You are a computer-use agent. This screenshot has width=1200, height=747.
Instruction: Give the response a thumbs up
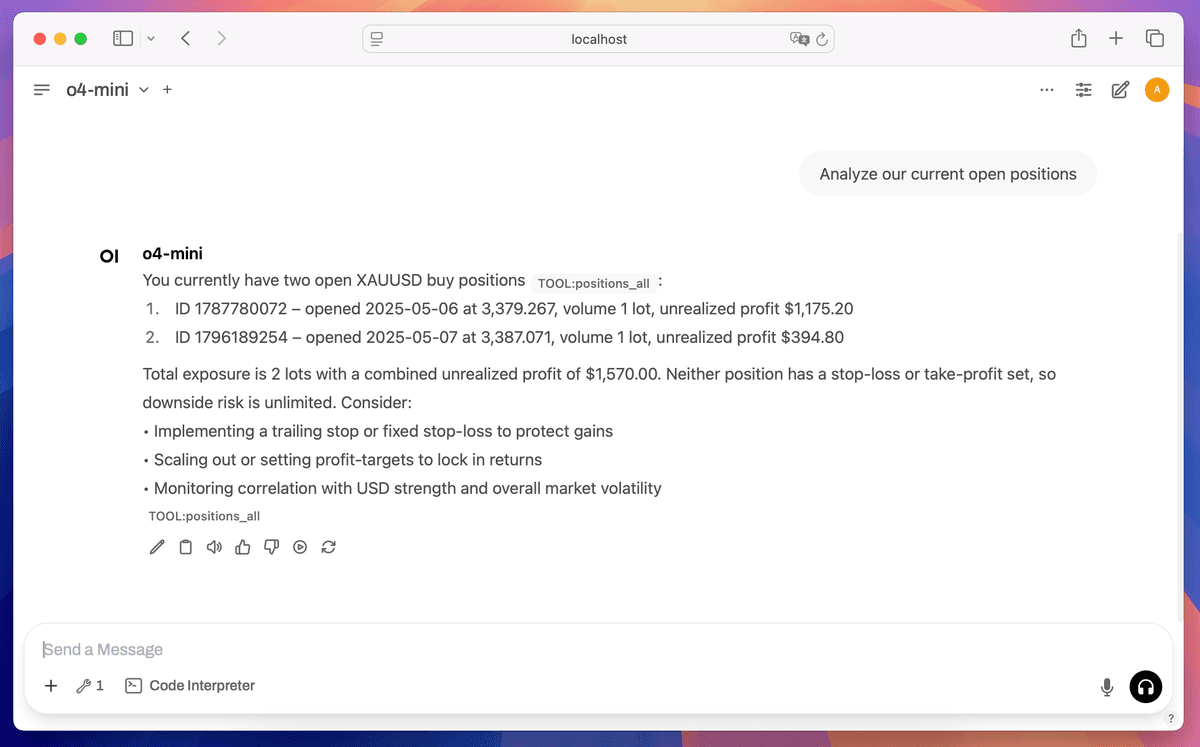point(242,547)
